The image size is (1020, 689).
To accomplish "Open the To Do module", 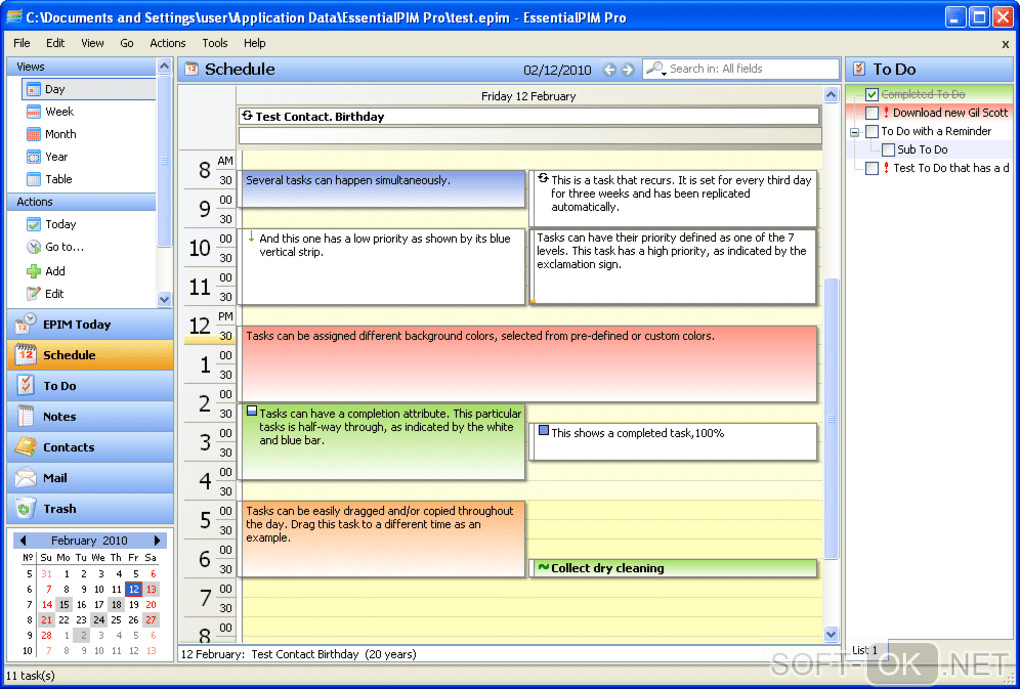I will [90, 385].
